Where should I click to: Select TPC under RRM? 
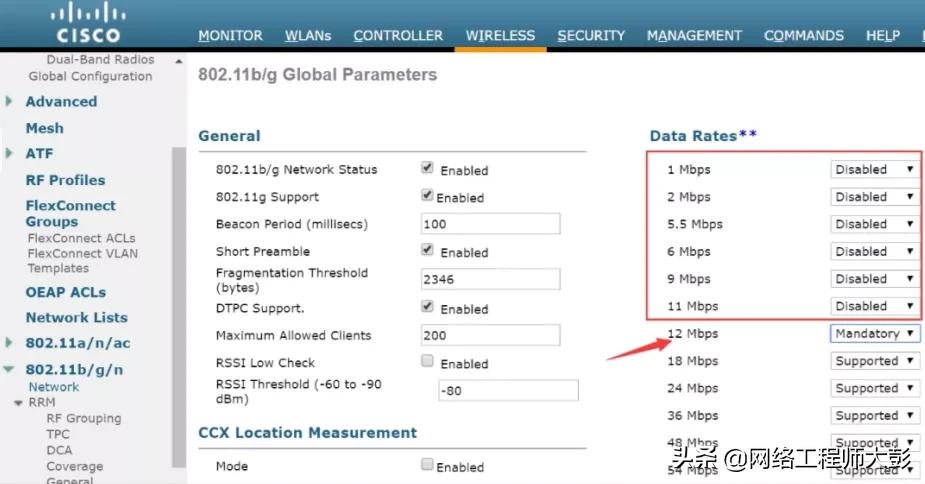tap(58, 434)
